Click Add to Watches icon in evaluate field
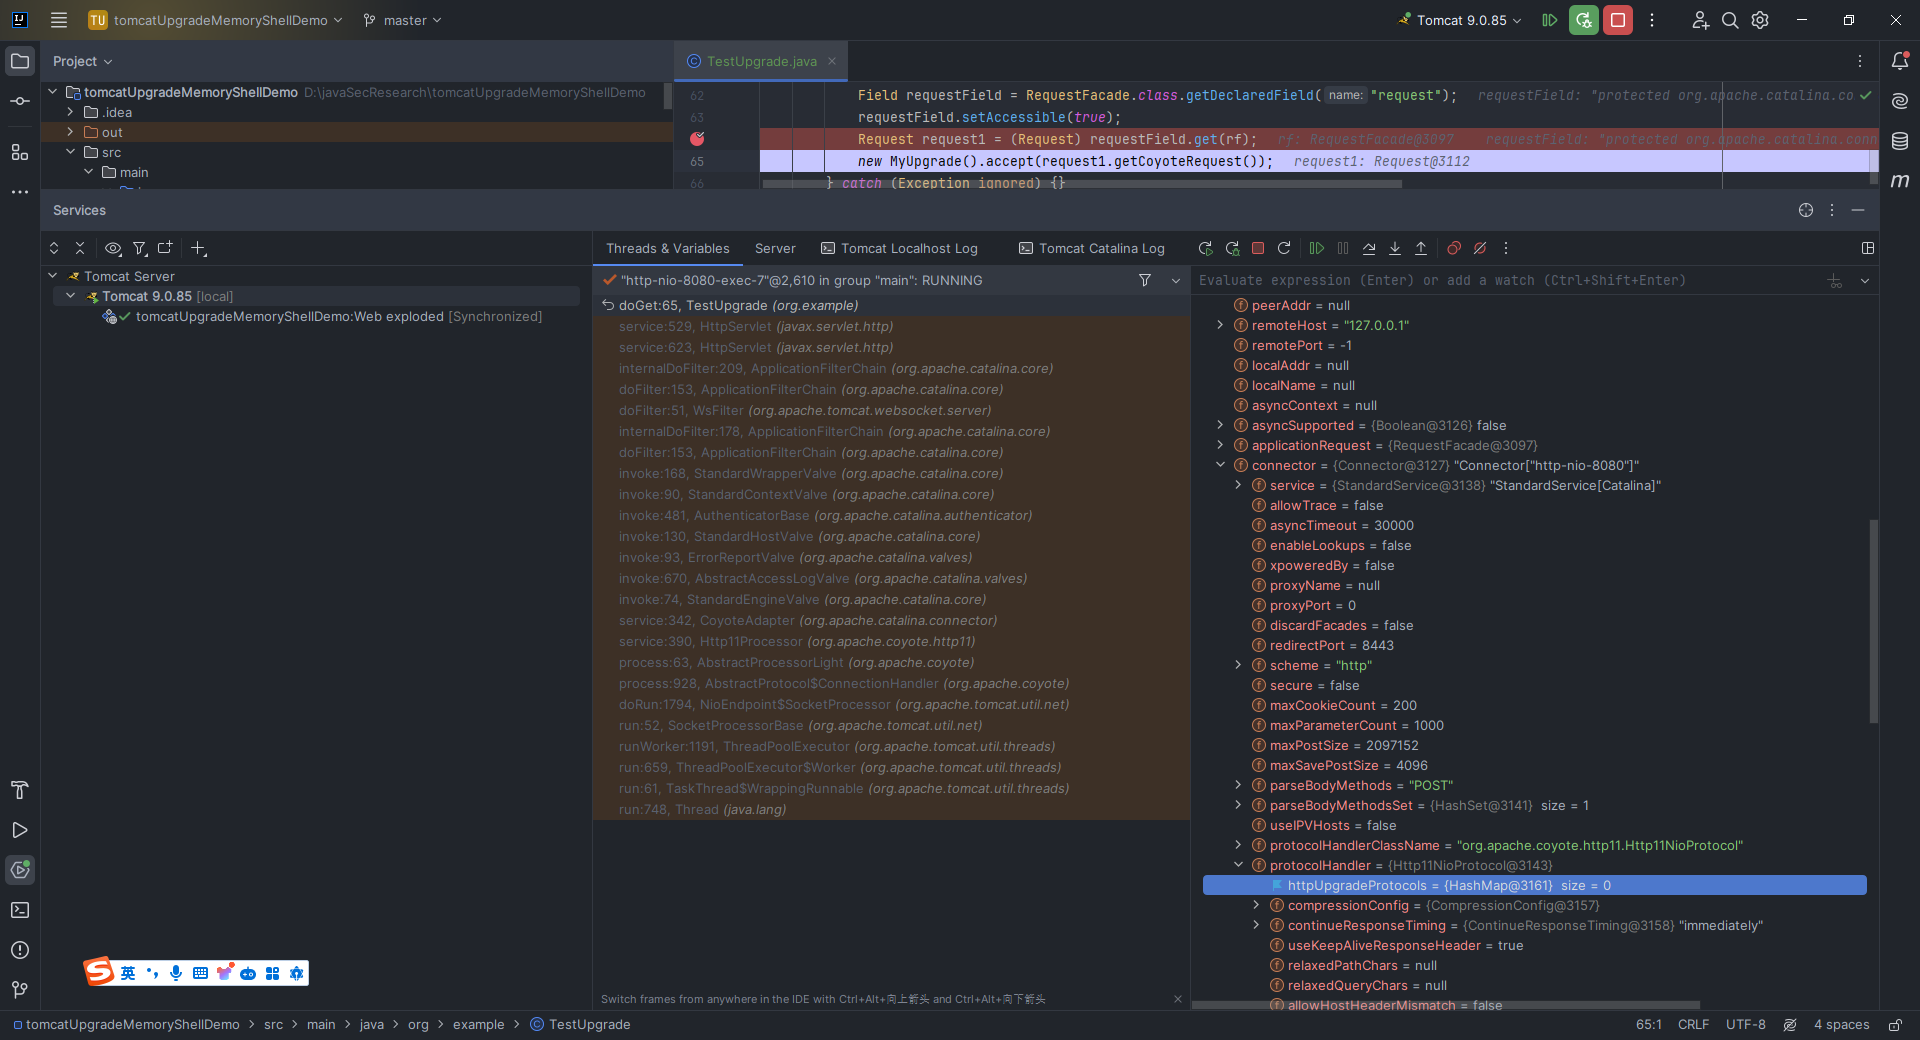 pos(1835,281)
